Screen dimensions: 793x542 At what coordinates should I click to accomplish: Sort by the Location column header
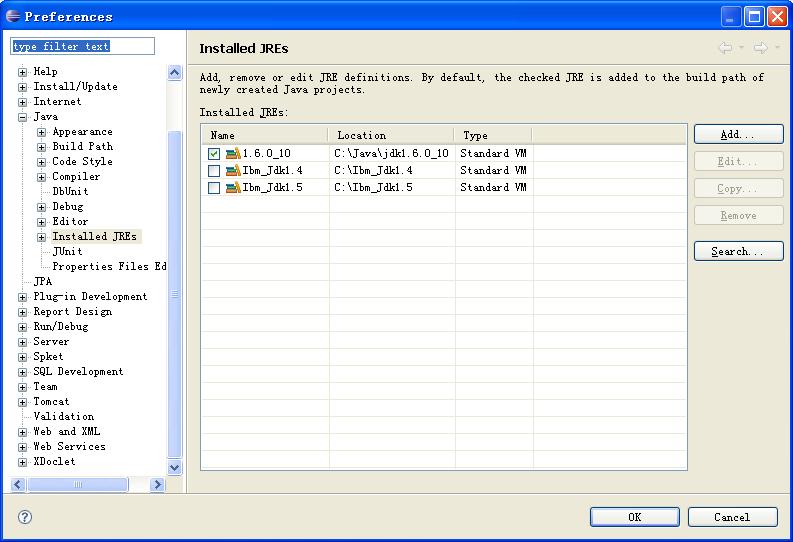pyautogui.click(x=391, y=136)
